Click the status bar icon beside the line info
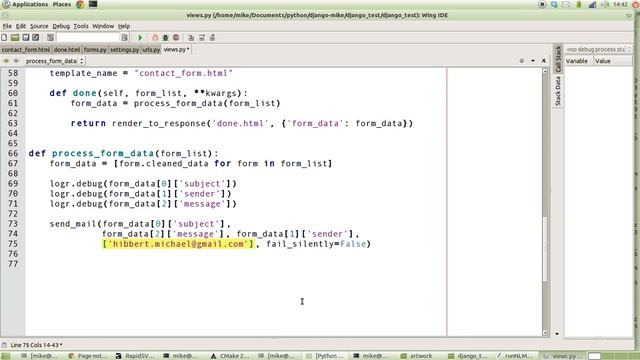The height and width of the screenshot is (360, 640). point(4,345)
